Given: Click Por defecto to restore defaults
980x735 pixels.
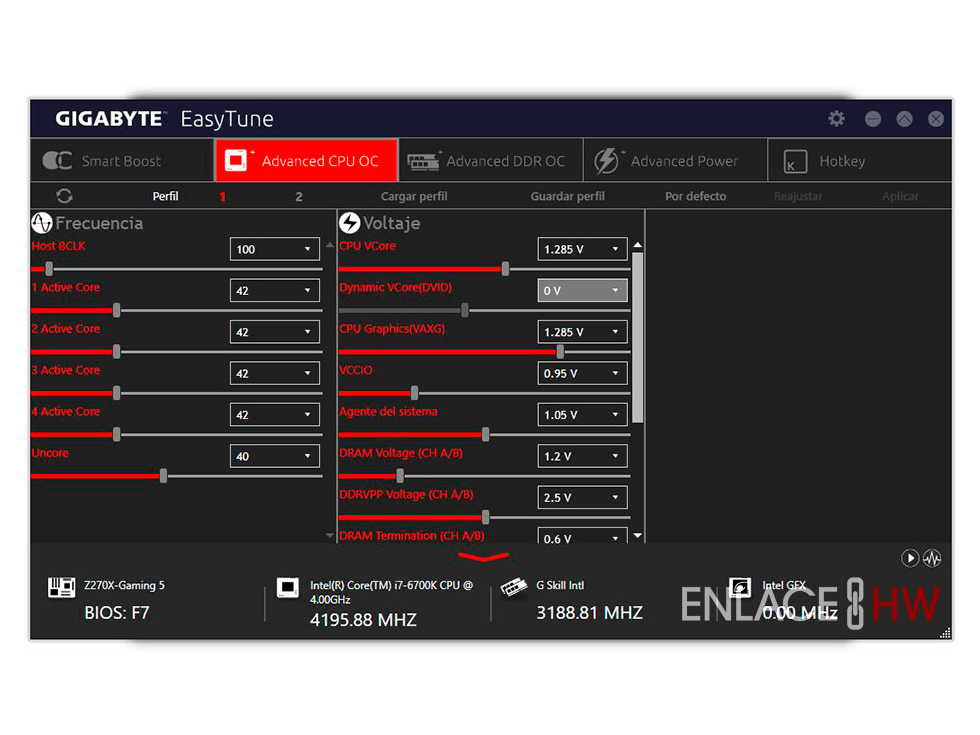Looking at the screenshot, I should coord(696,196).
